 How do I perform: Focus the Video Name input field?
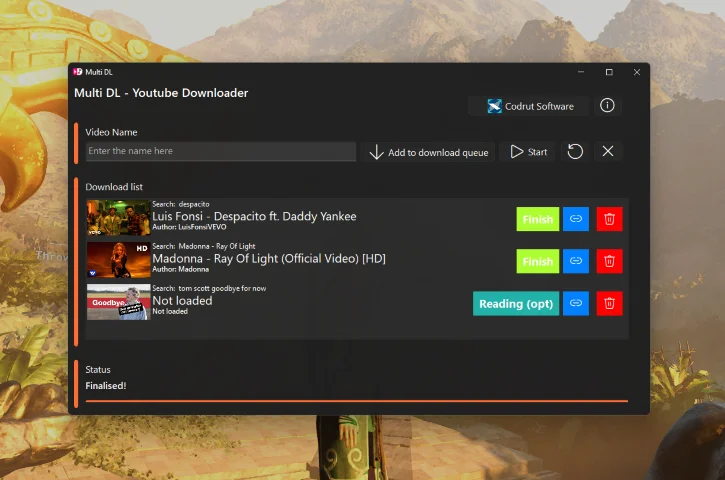(x=220, y=152)
